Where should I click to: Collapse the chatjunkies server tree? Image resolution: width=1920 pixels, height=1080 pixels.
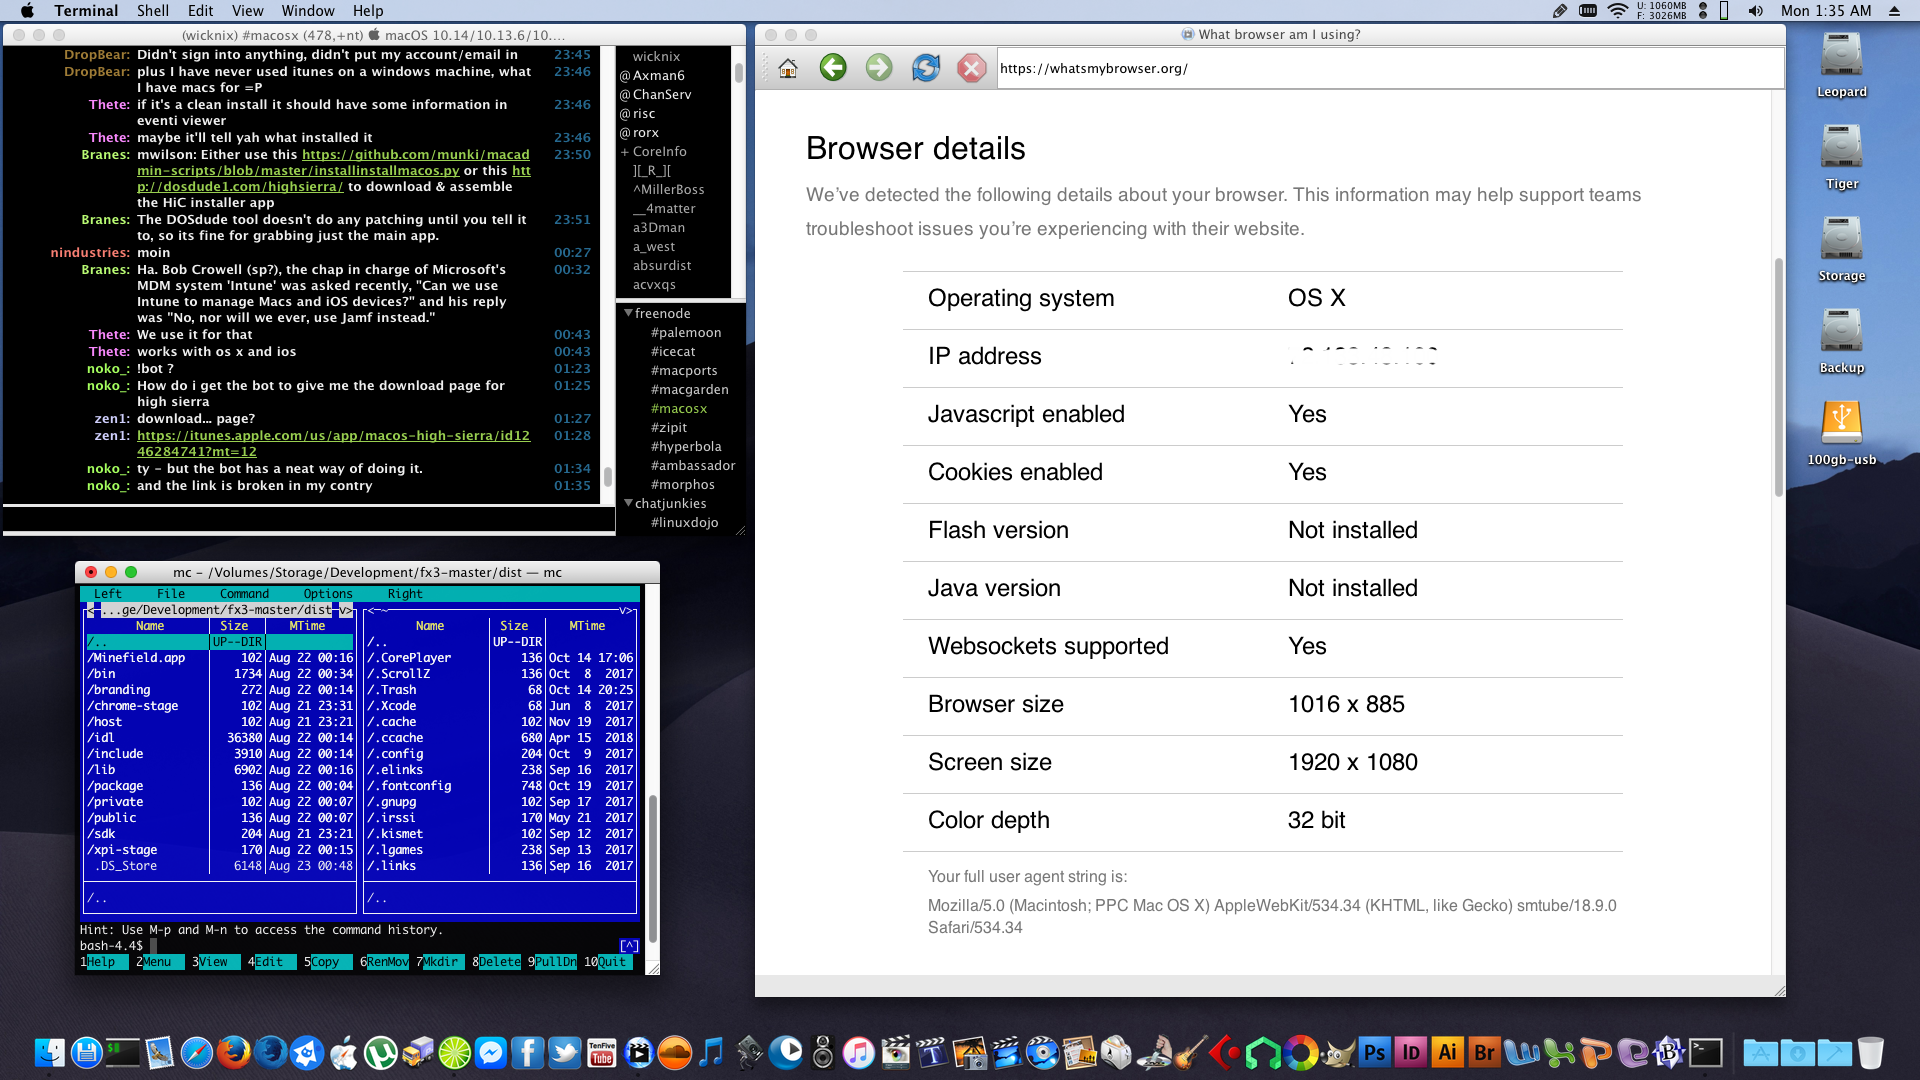(x=628, y=503)
